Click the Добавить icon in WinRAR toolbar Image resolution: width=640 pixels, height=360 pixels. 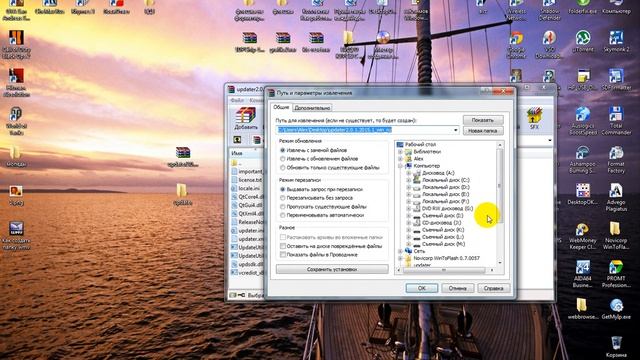point(246,119)
